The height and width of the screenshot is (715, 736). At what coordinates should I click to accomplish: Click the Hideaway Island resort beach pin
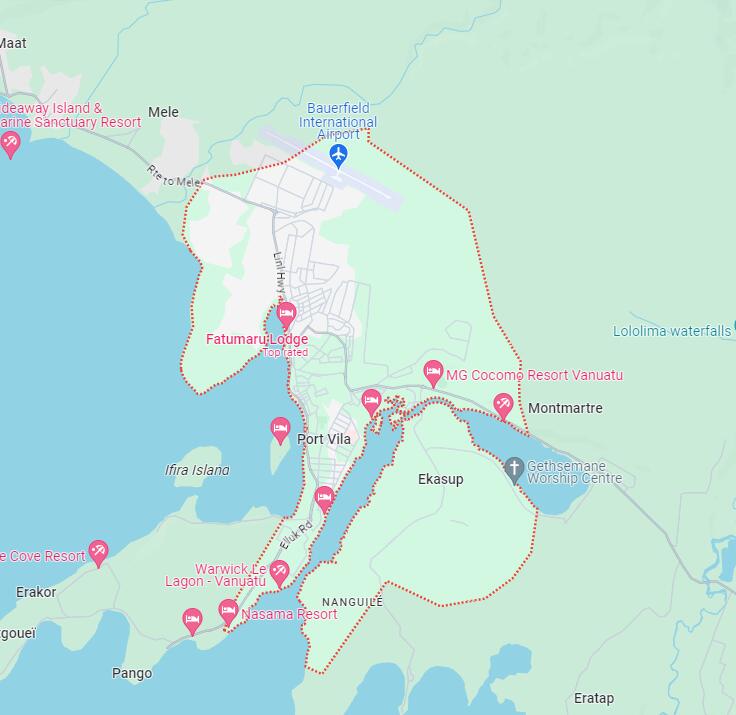click(10, 145)
